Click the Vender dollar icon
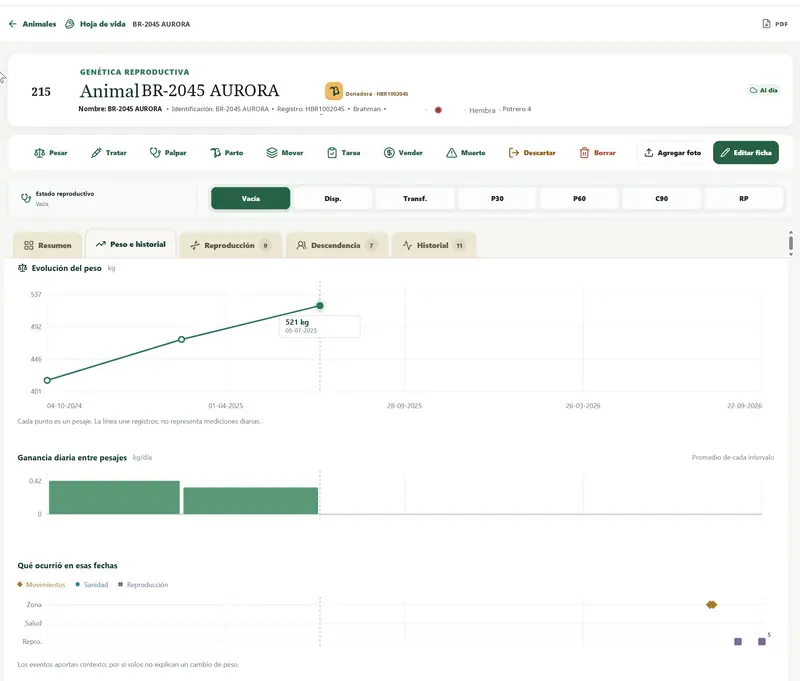Screen dimensions: 800x681 389,153
